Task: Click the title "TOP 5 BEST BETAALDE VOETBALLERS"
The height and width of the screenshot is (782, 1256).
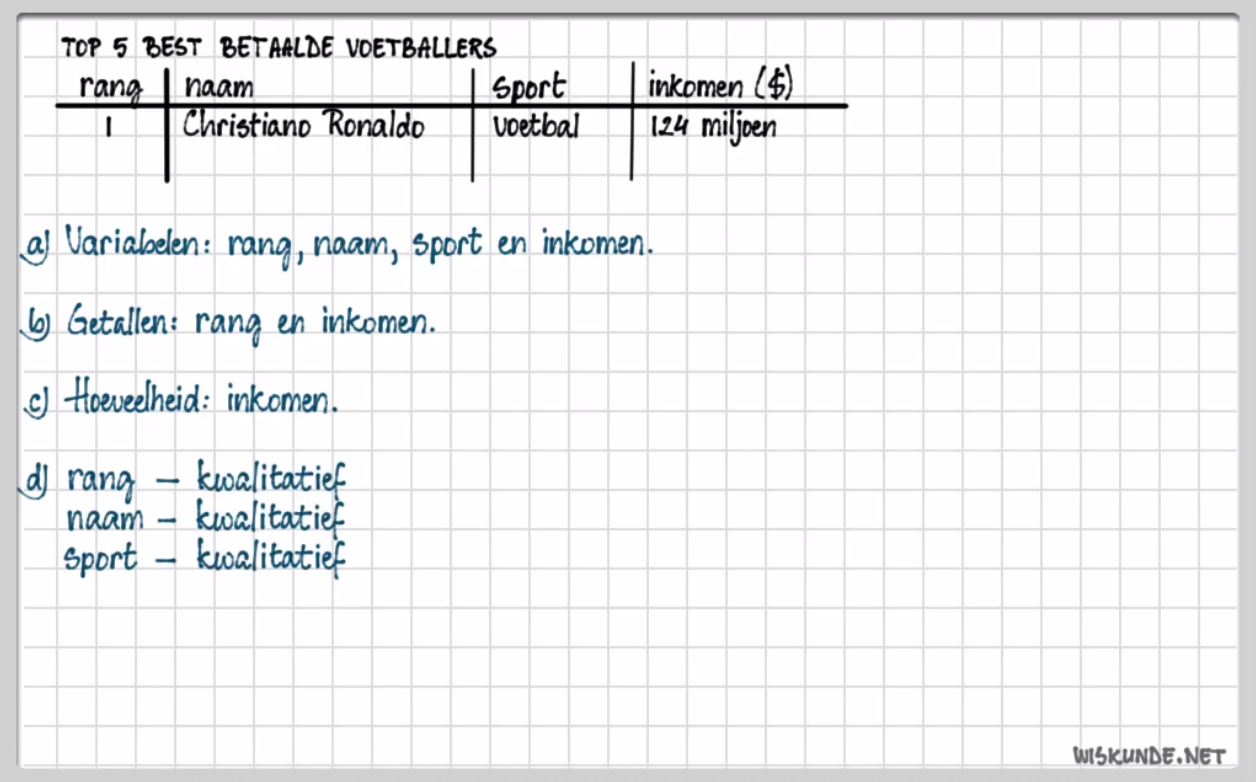Action: point(279,47)
